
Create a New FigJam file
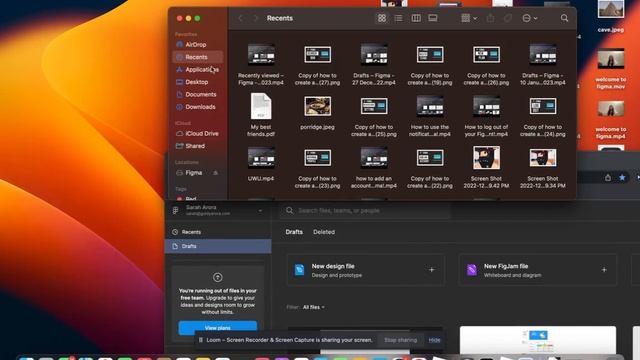pyautogui.click(x=538, y=270)
